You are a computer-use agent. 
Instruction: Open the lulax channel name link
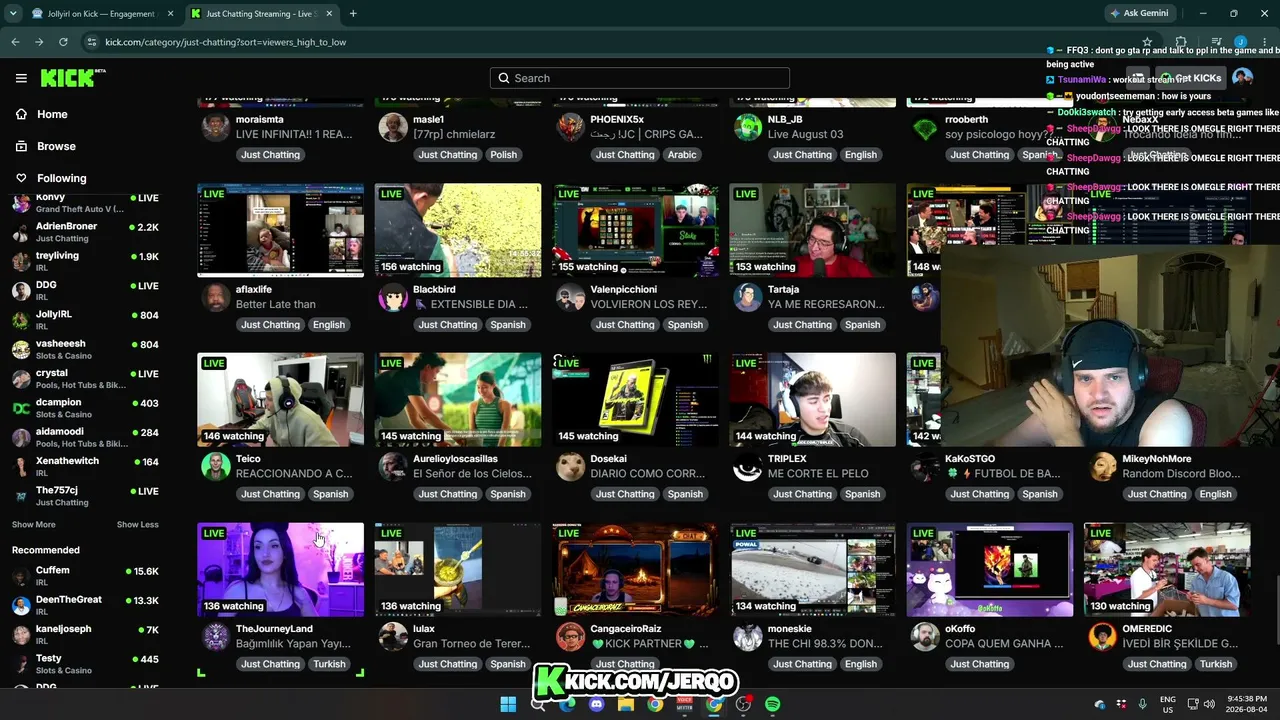tap(425, 629)
